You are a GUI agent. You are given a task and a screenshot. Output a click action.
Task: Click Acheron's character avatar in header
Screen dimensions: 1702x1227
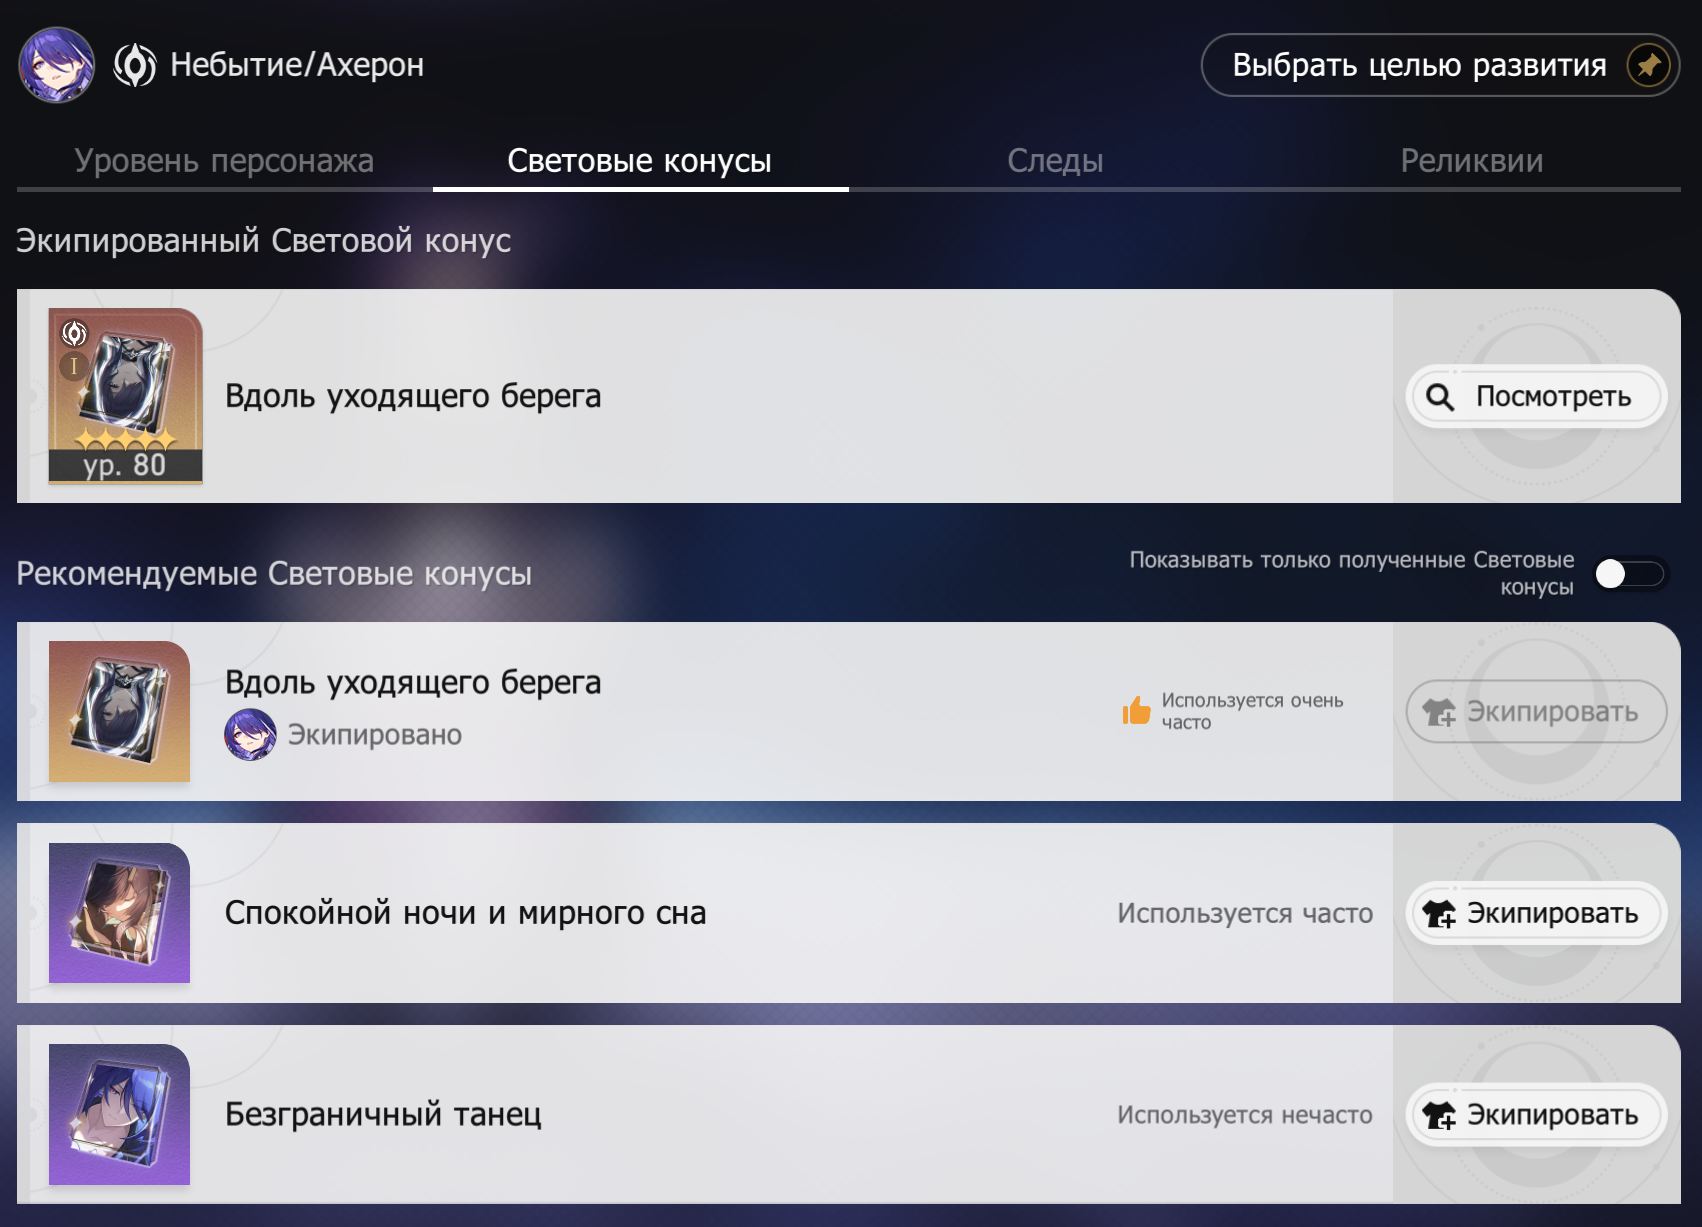tap(57, 65)
